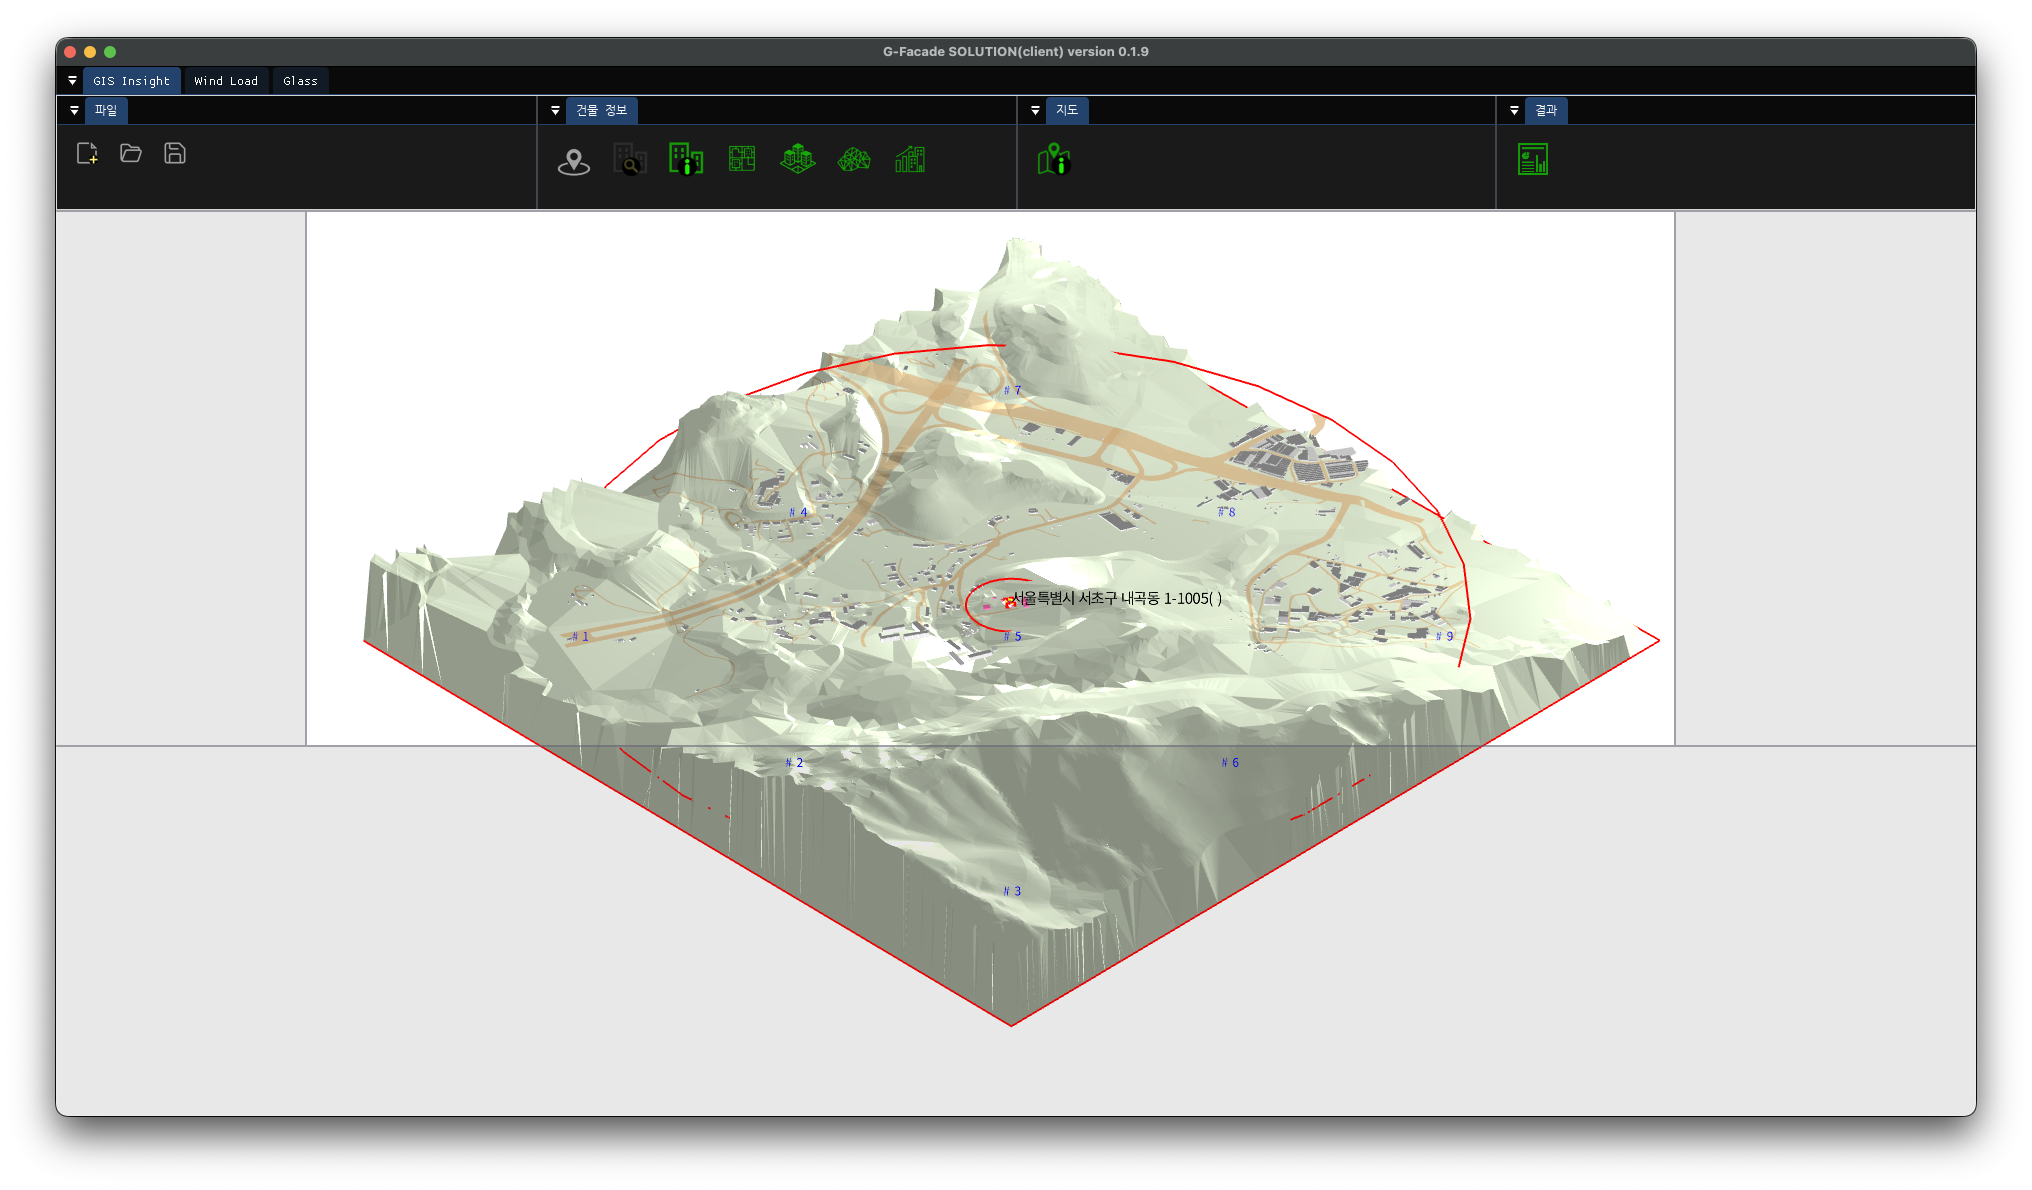Viewport: 2032px width, 1190px height.
Task: Click the building search icon
Action: pos(630,160)
